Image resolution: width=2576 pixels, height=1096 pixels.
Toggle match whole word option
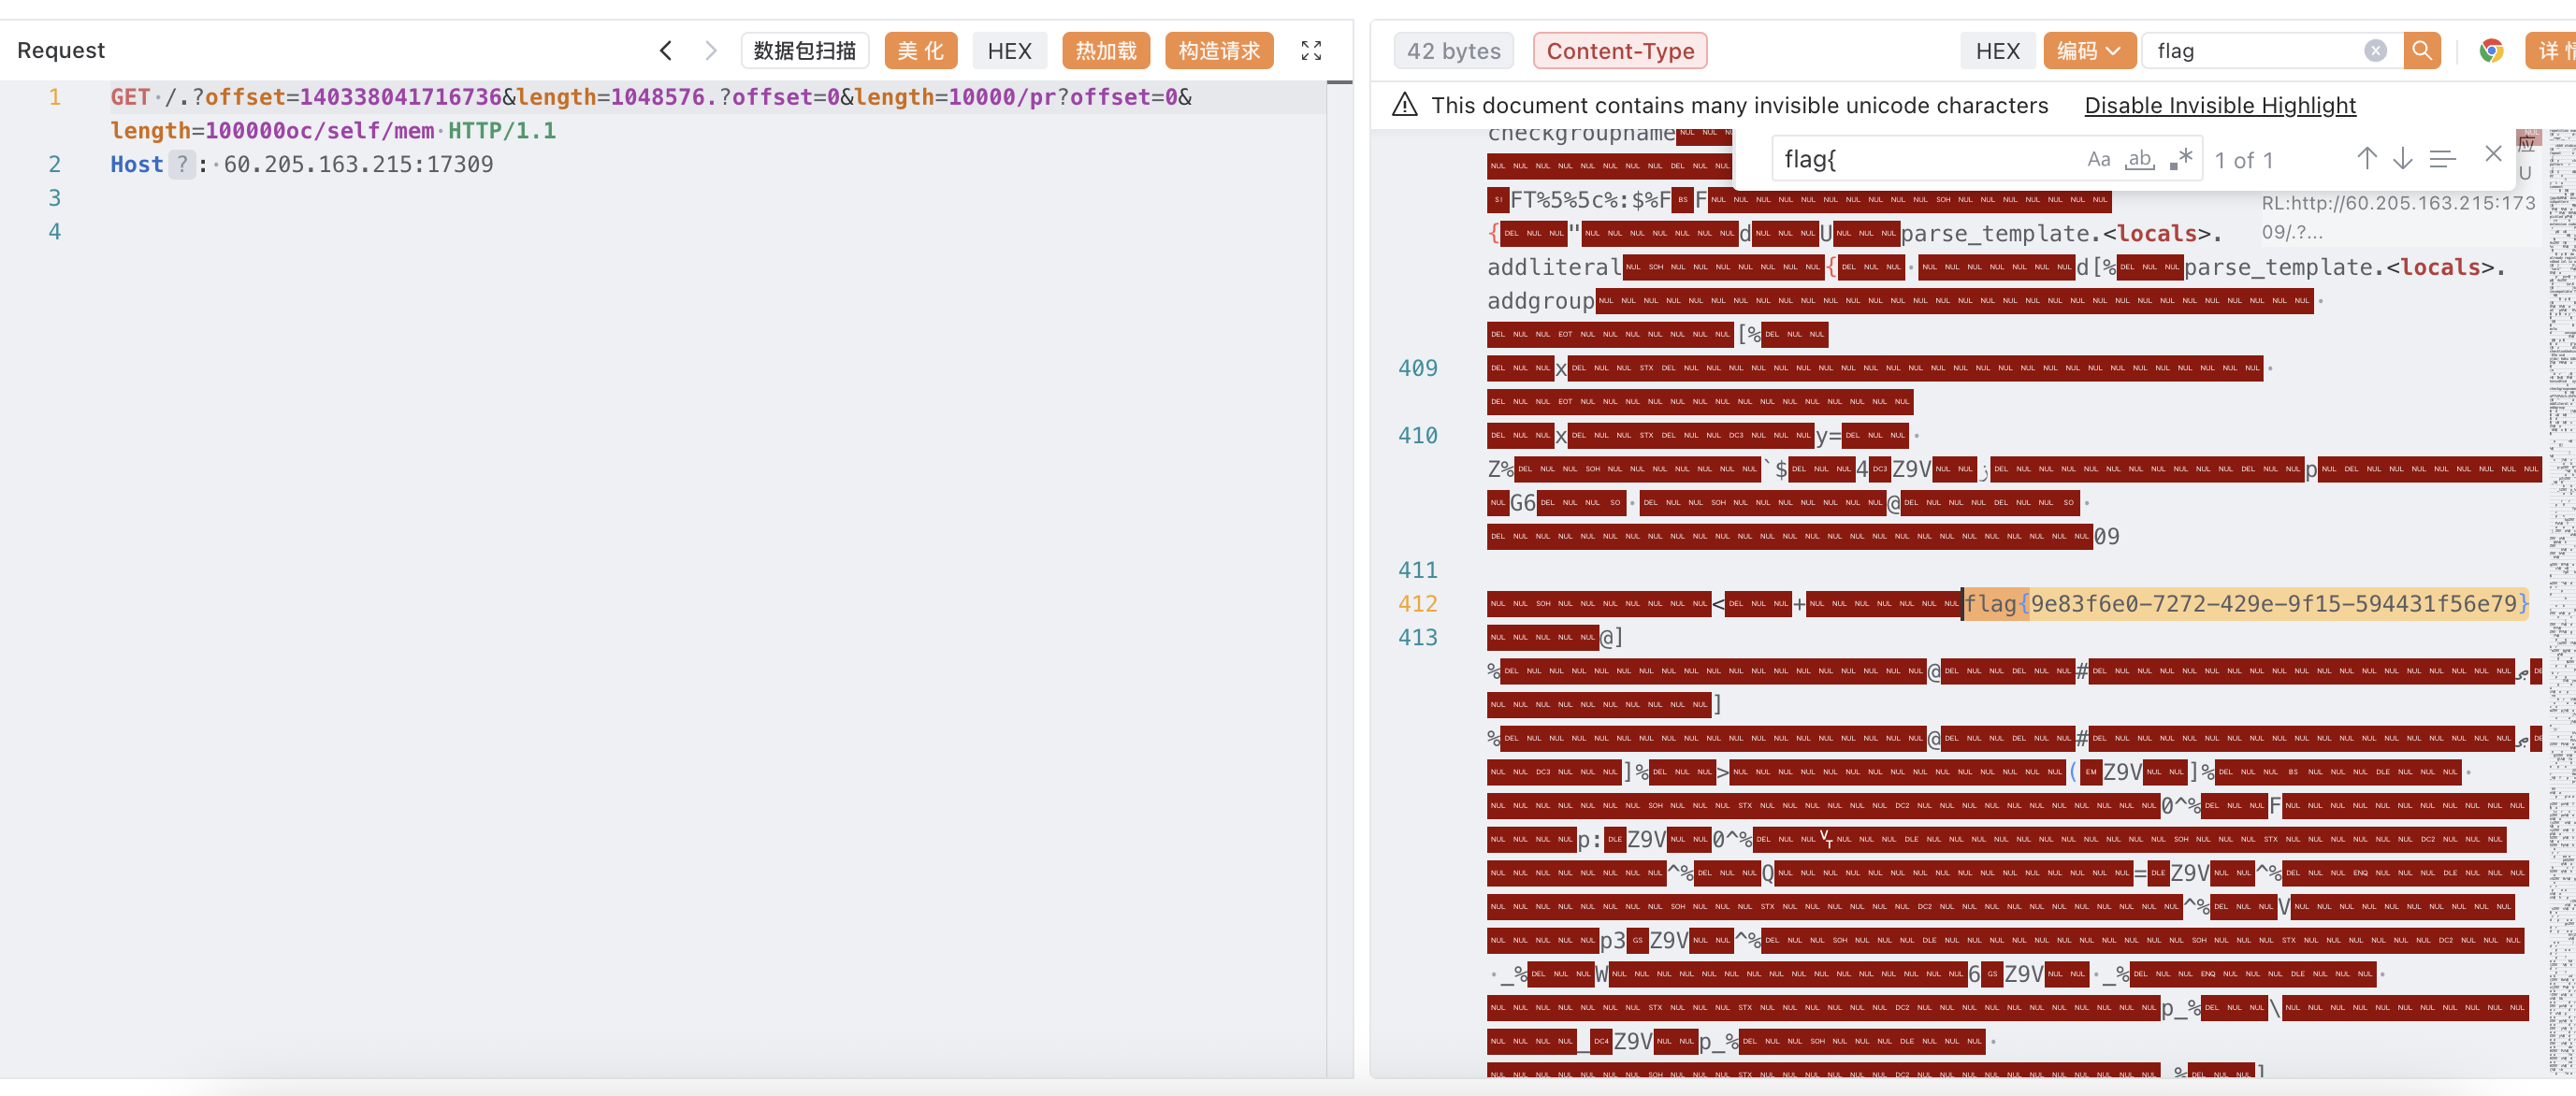pos(2140,159)
